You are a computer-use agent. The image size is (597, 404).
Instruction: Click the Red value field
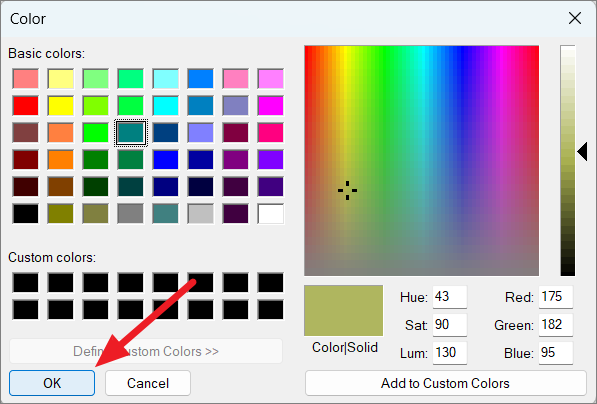[x=555, y=297]
